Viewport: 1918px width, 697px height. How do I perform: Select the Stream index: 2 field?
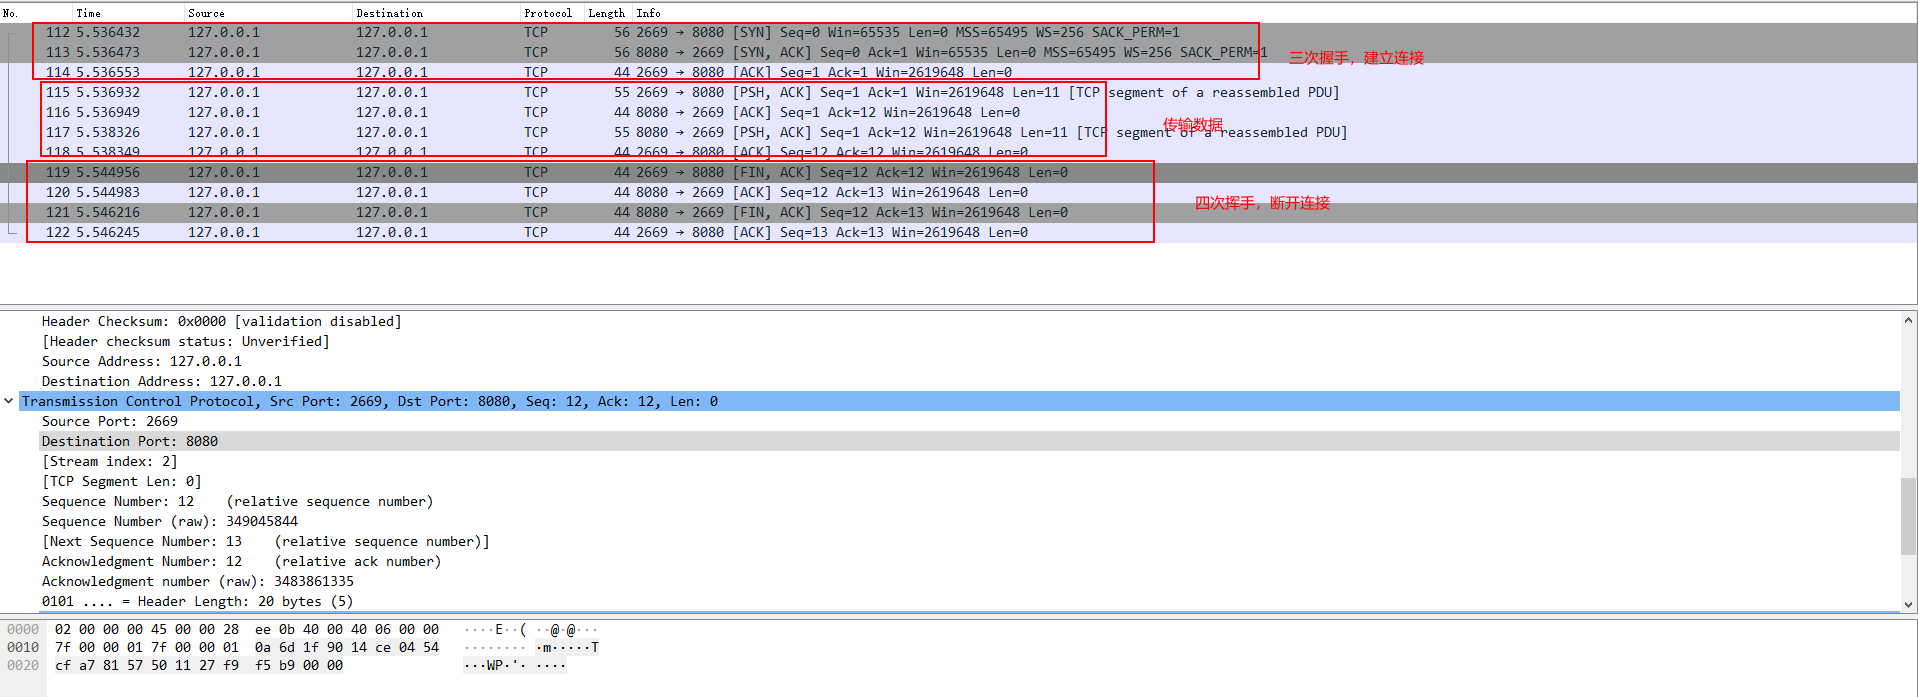click(x=109, y=461)
